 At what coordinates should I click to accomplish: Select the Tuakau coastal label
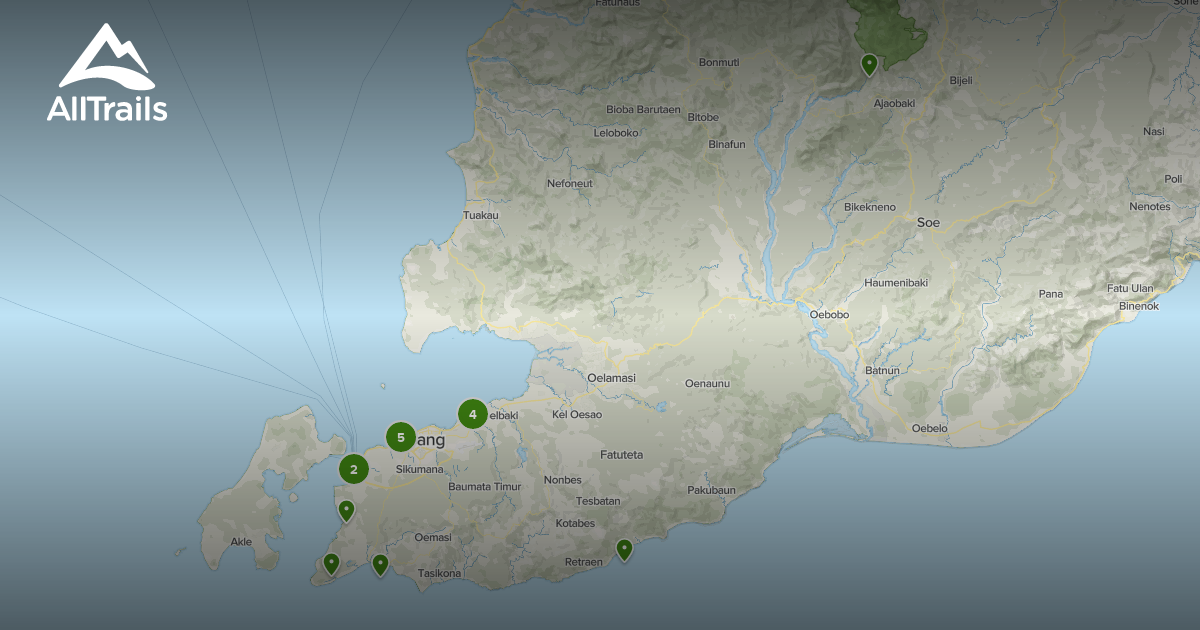tap(481, 215)
